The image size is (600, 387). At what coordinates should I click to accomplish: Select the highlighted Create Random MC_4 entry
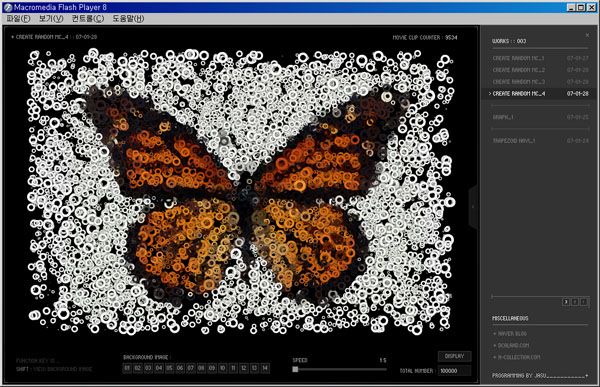click(x=538, y=94)
